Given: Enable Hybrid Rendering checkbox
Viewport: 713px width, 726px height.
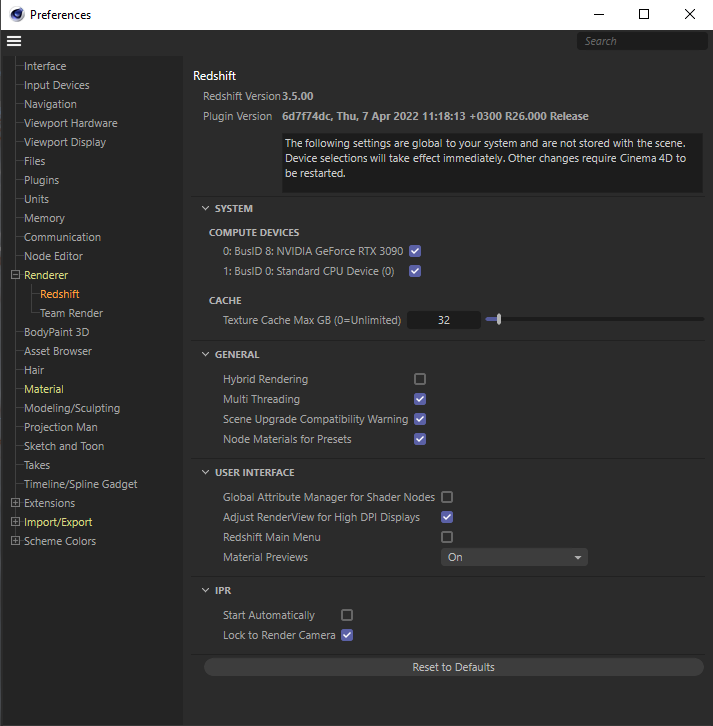Looking at the screenshot, I should 420,379.
